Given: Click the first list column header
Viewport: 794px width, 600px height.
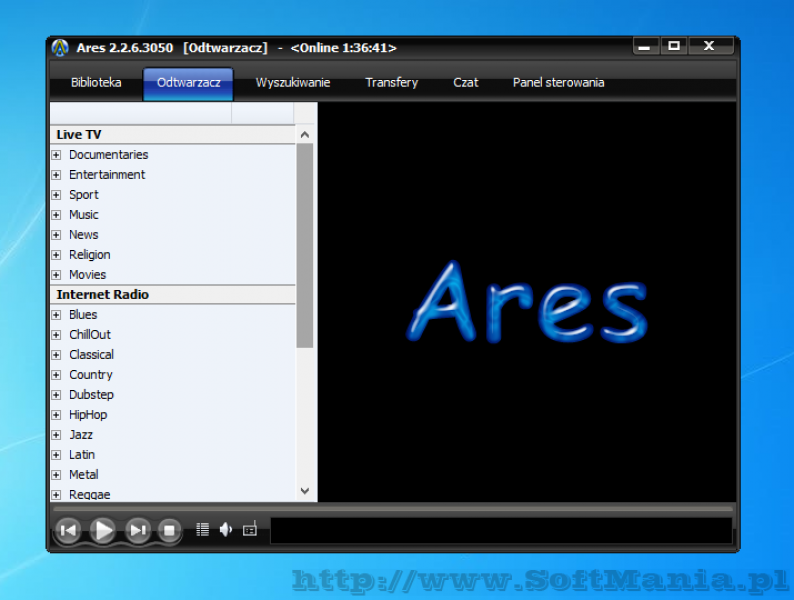Looking at the screenshot, I should point(141,113).
